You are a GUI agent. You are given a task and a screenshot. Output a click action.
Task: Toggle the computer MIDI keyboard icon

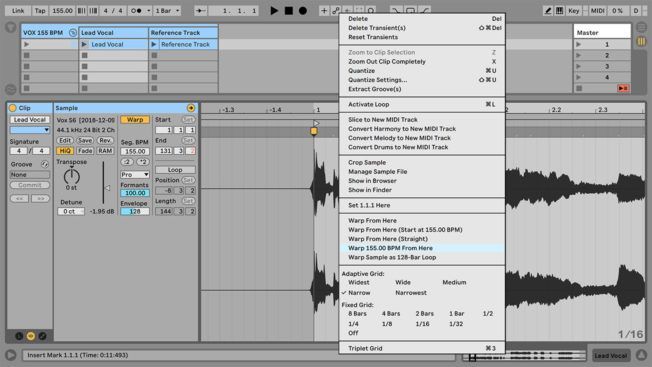(x=560, y=11)
